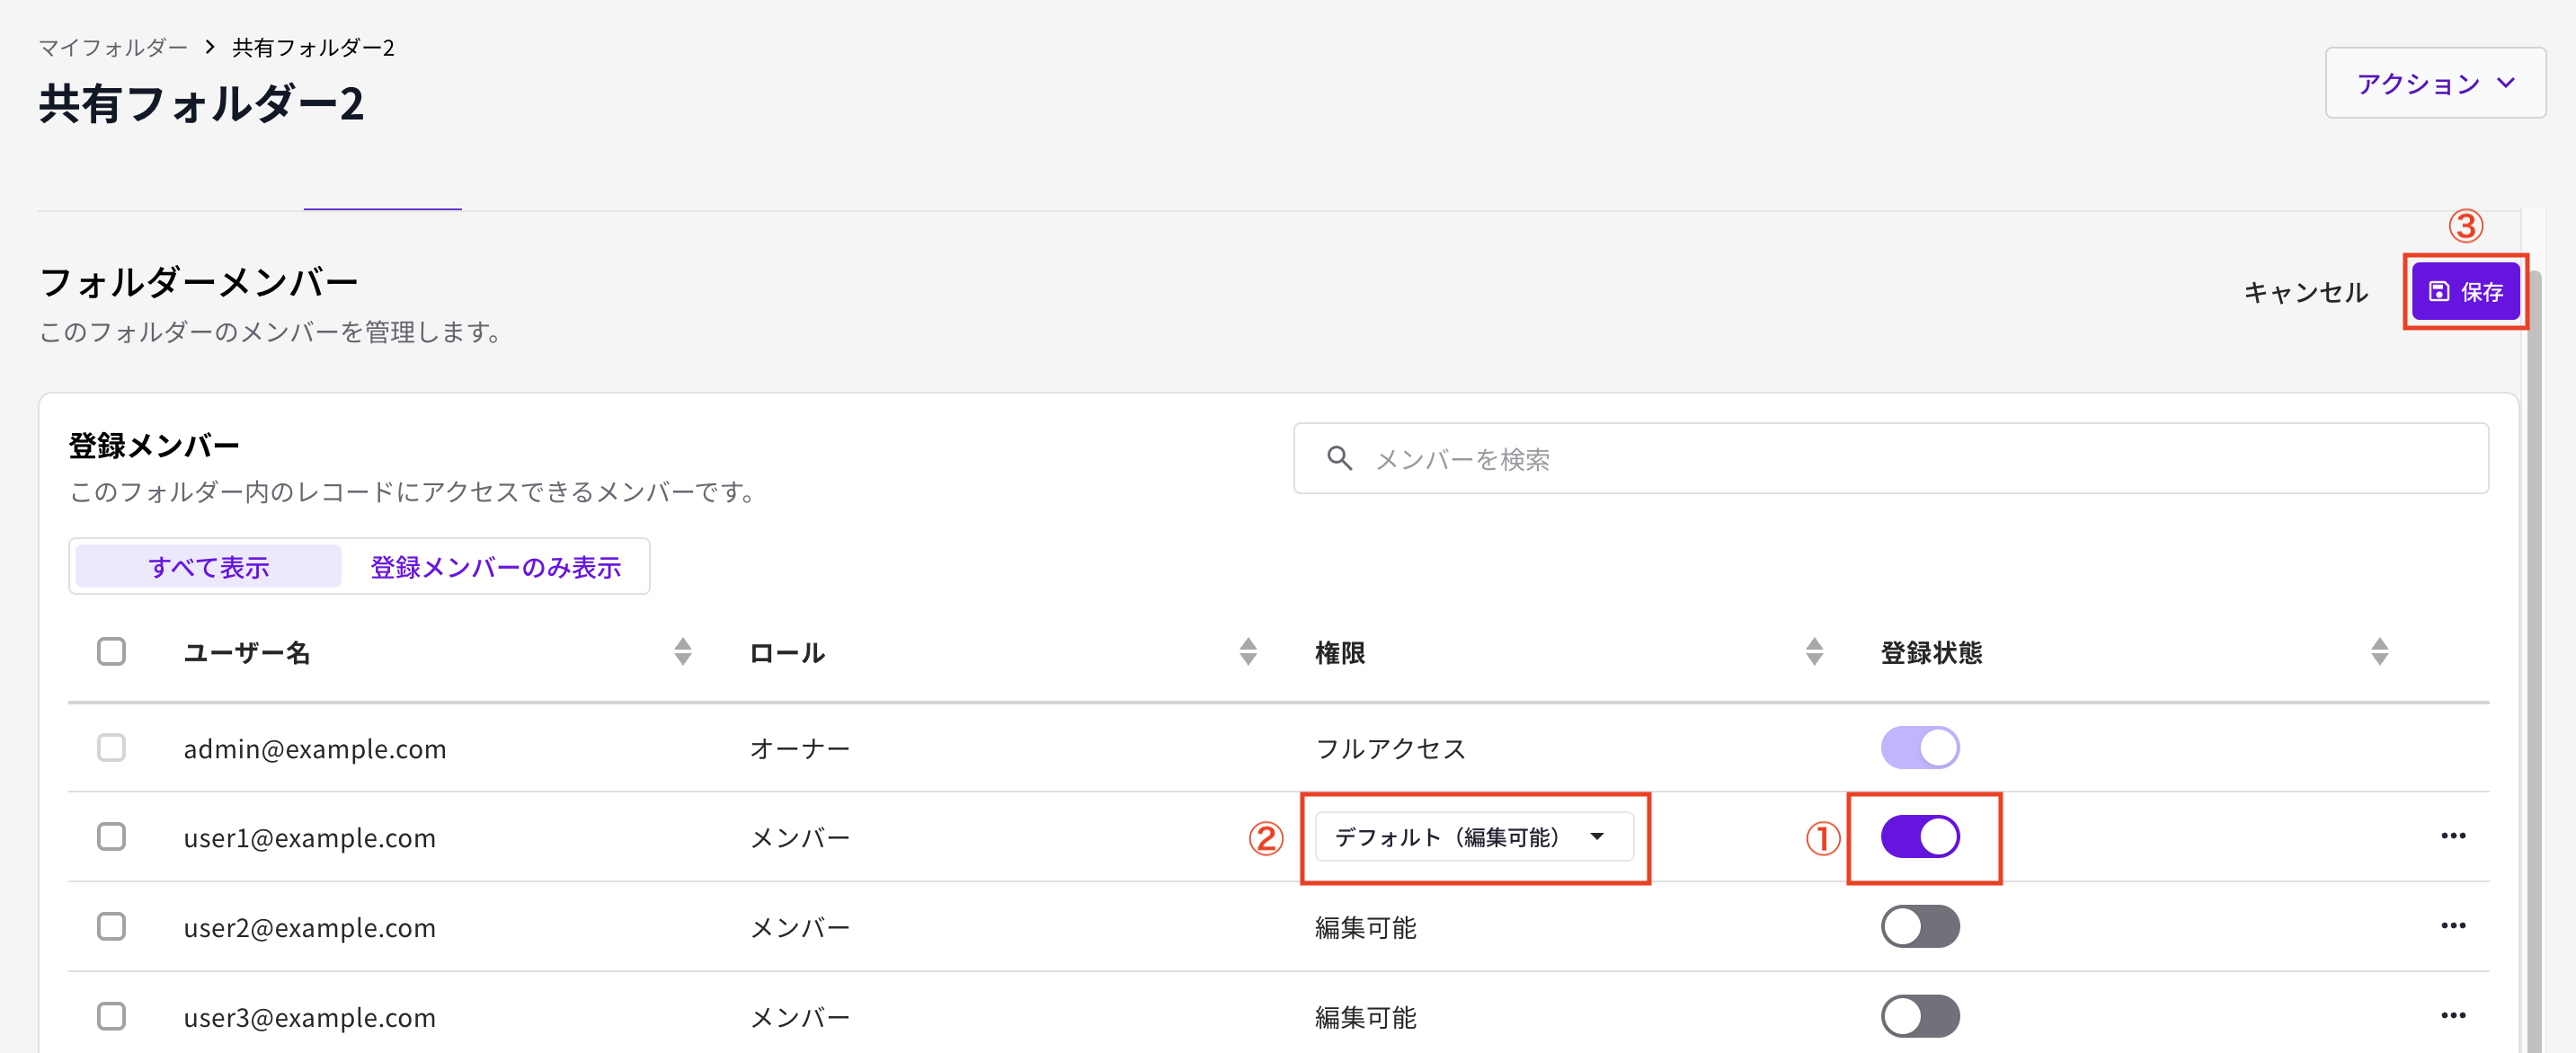2576x1053 pixels.
Task: Sort by 登録状態 column arrows
Action: [2379, 651]
